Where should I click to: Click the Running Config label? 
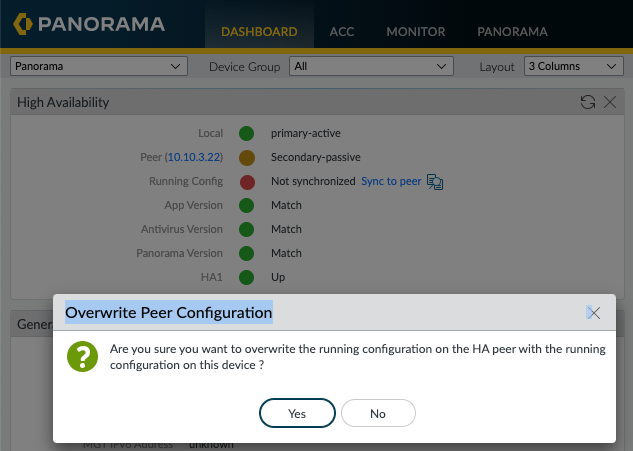(x=186, y=181)
